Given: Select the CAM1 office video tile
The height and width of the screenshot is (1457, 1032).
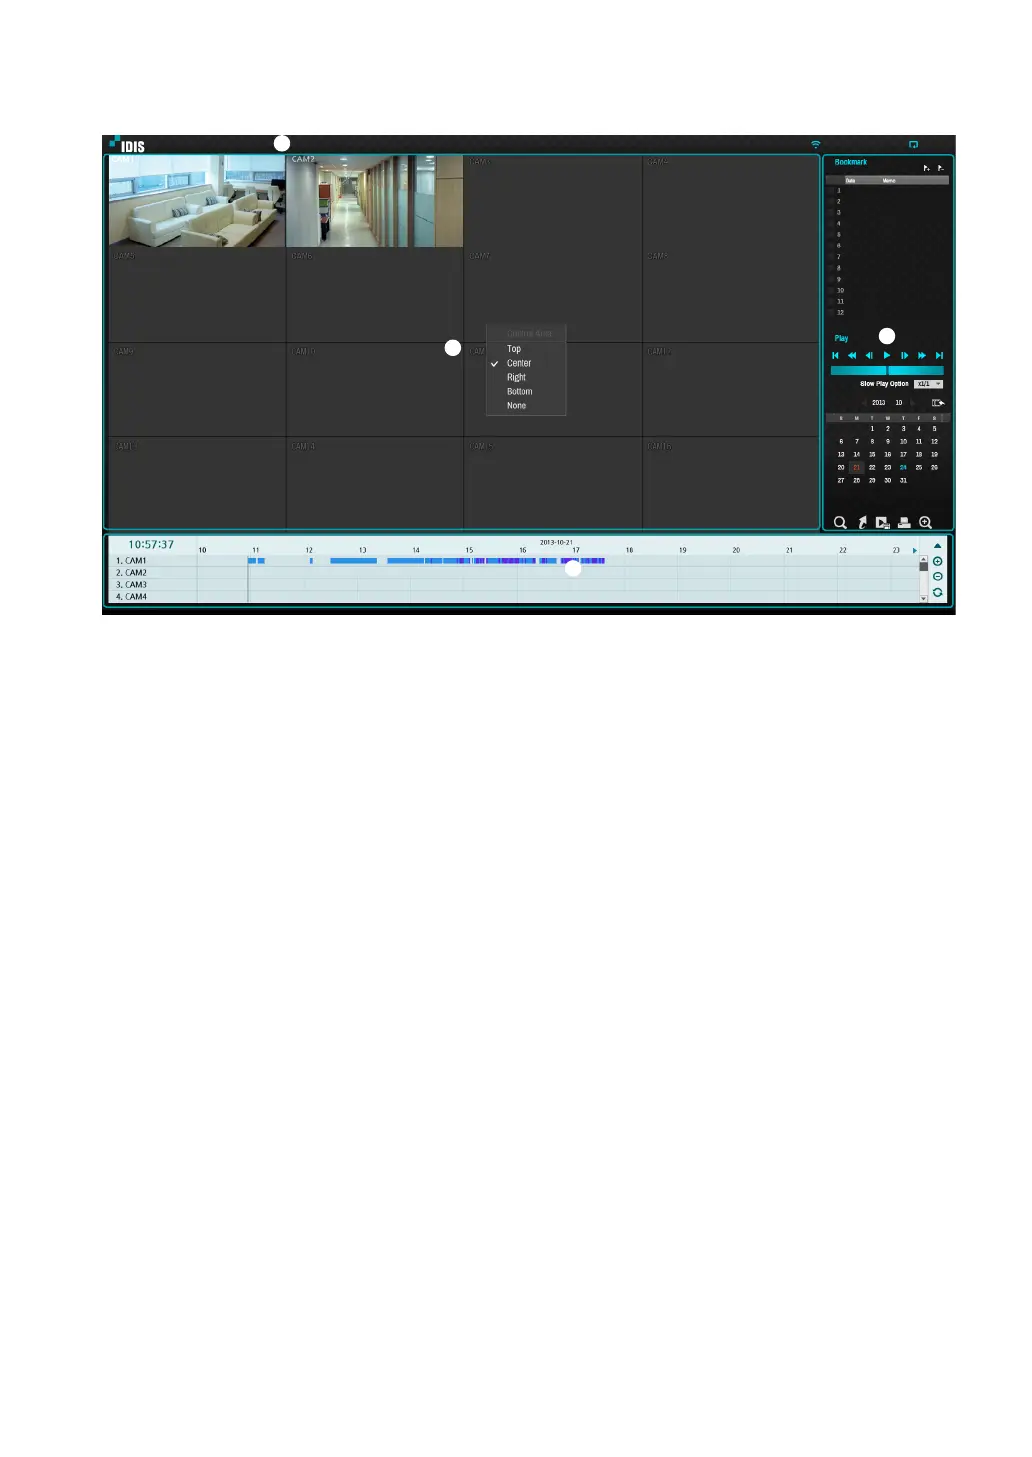Looking at the screenshot, I should pos(197,201).
